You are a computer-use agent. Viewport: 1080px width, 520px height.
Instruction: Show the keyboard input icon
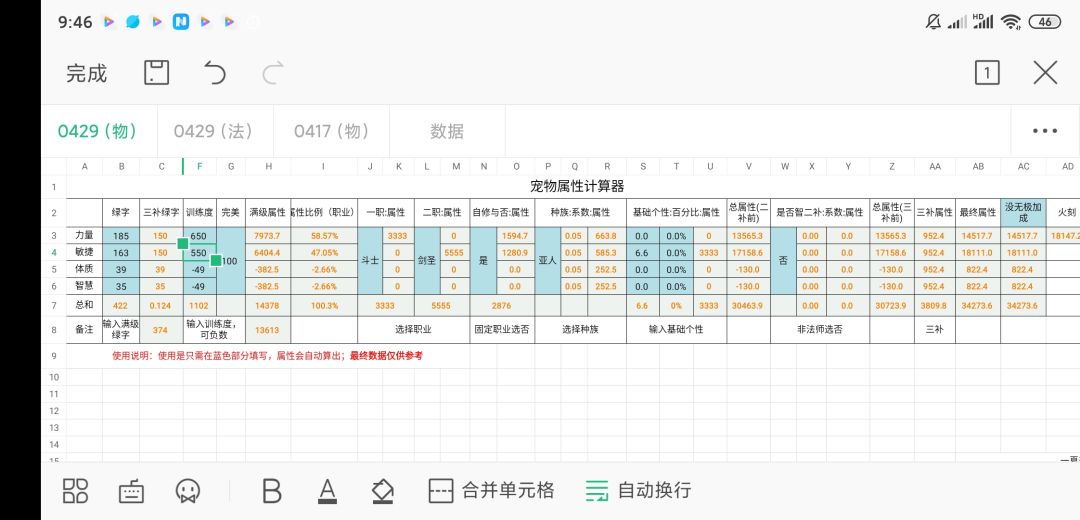click(132, 491)
